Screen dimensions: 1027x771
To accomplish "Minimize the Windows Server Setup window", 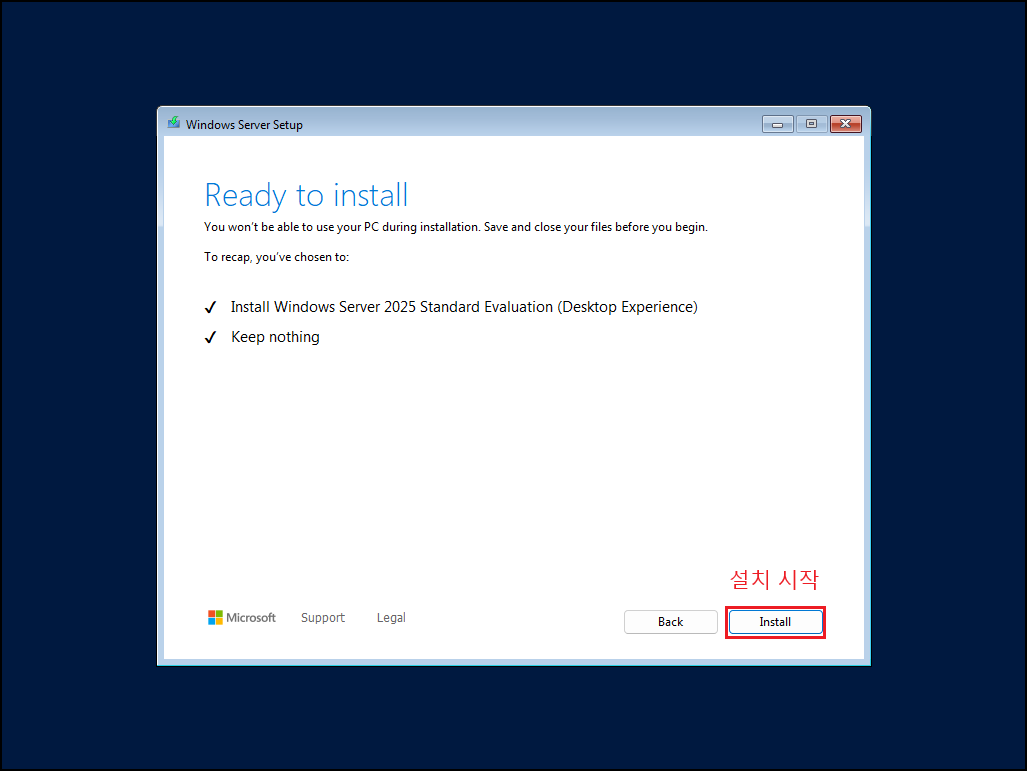I will (x=777, y=124).
